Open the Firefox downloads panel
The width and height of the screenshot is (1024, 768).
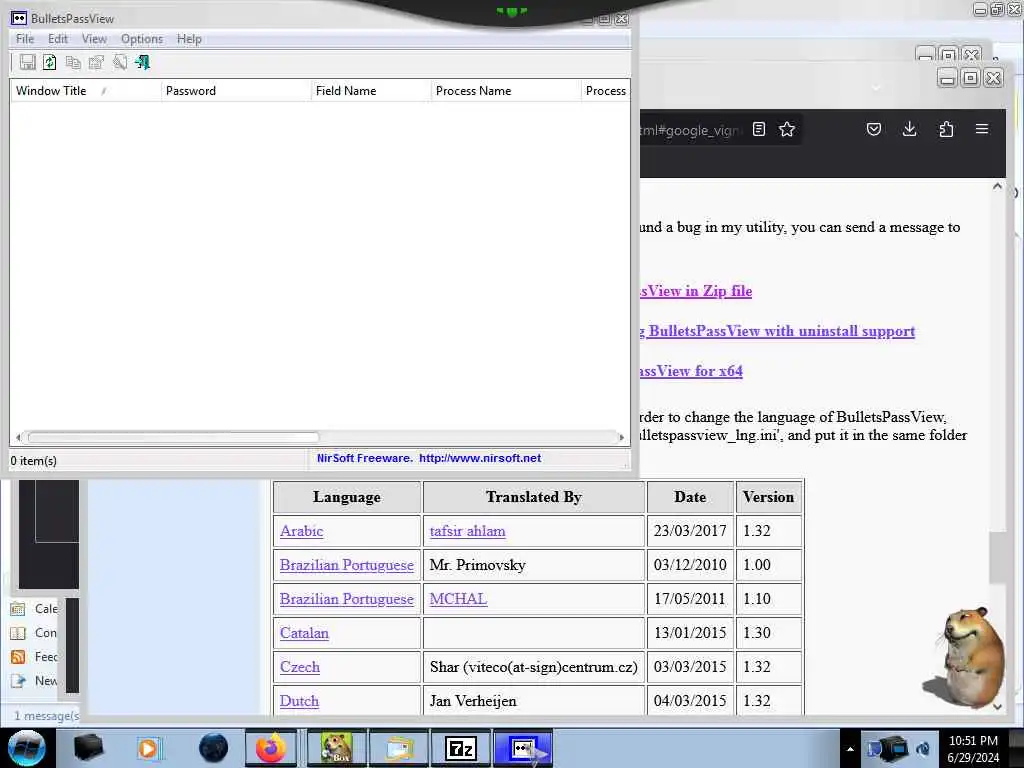point(909,129)
